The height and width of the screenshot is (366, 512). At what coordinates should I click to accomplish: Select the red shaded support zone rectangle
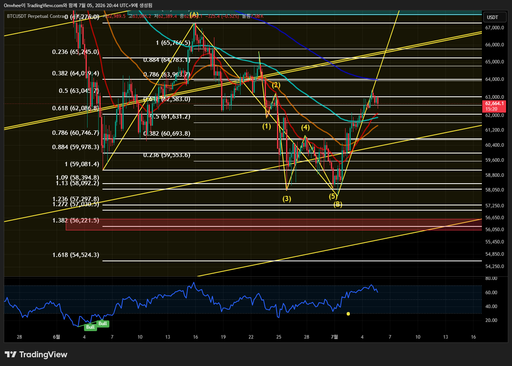pos(274,225)
